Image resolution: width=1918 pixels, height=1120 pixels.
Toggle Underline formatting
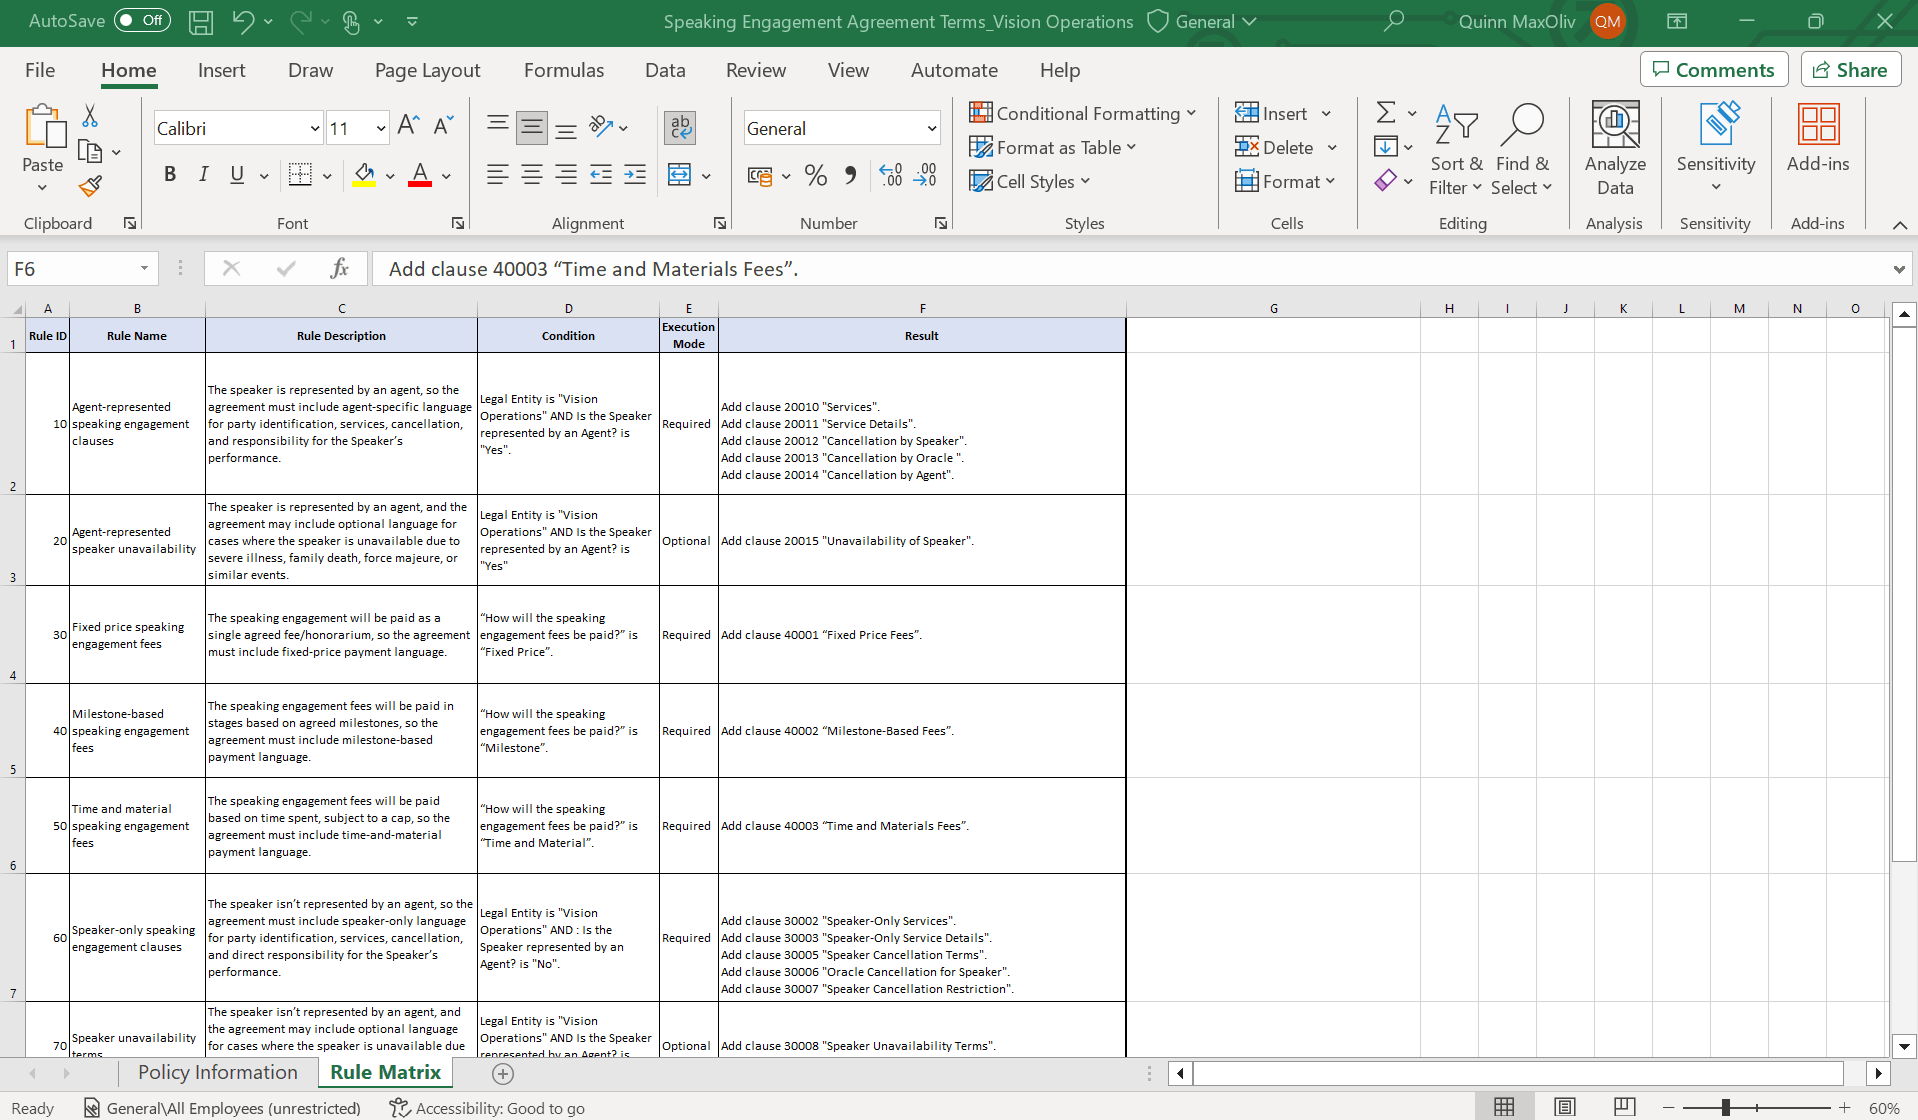tap(237, 175)
